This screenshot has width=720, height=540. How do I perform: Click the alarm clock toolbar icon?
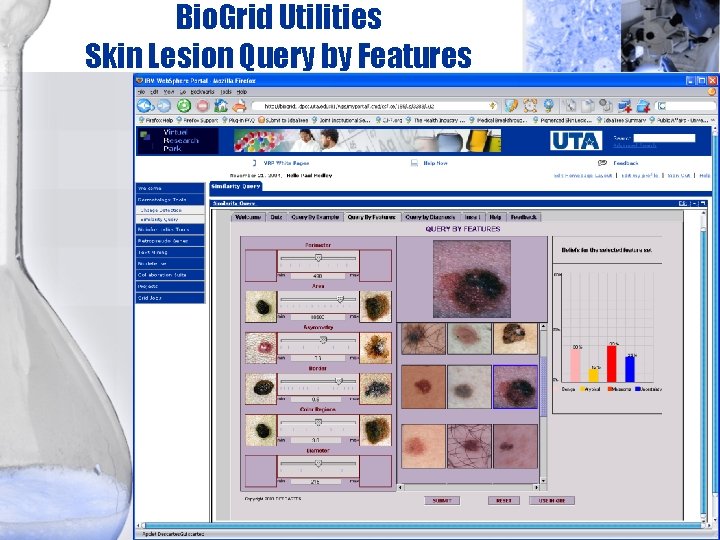click(x=530, y=106)
